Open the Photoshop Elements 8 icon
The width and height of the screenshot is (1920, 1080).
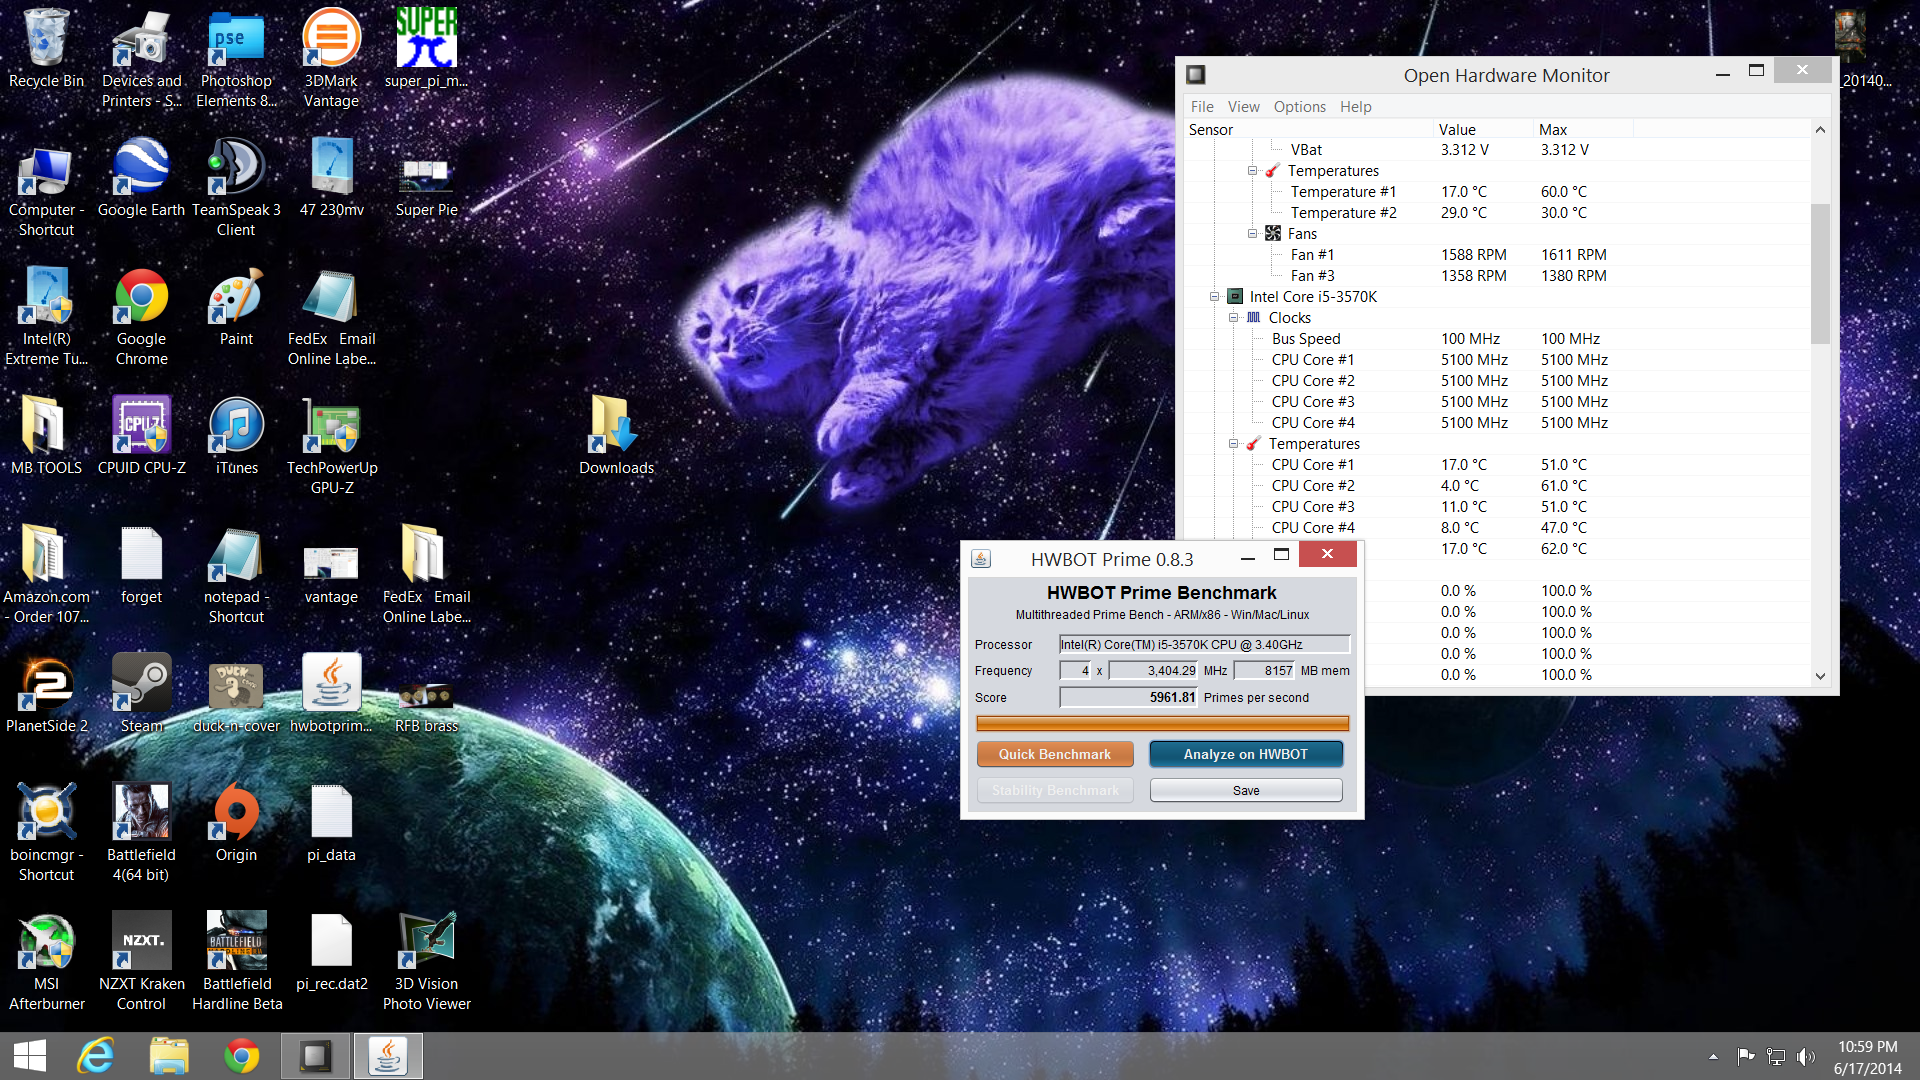click(x=236, y=58)
